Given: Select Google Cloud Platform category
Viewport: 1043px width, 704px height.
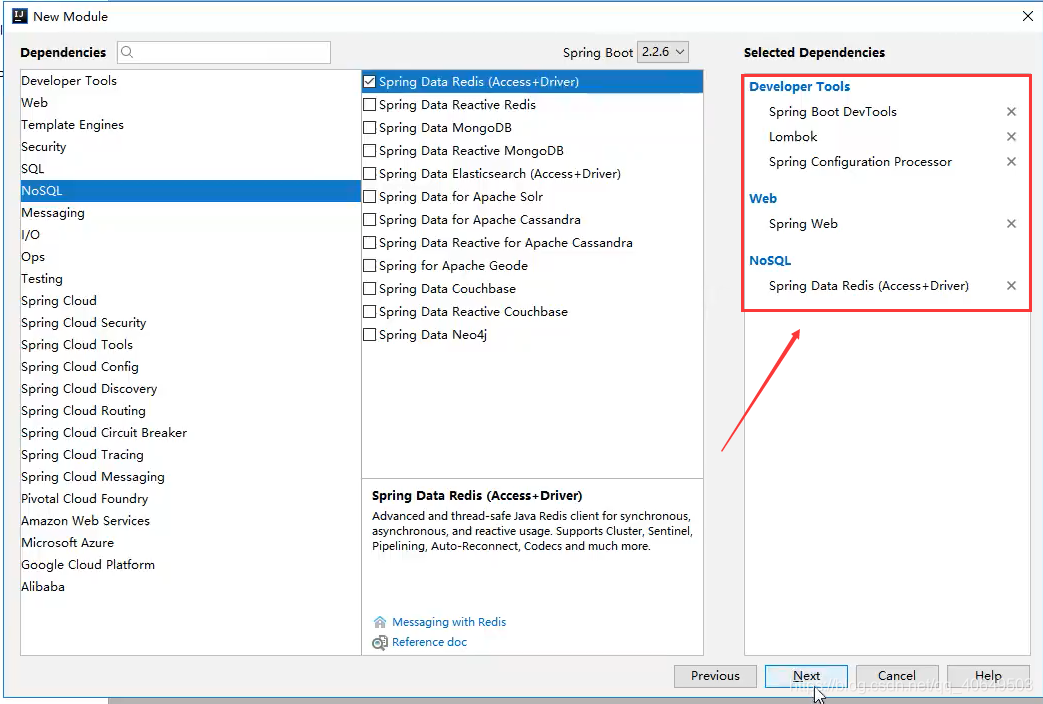Looking at the screenshot, I should [x=190, y=564].
